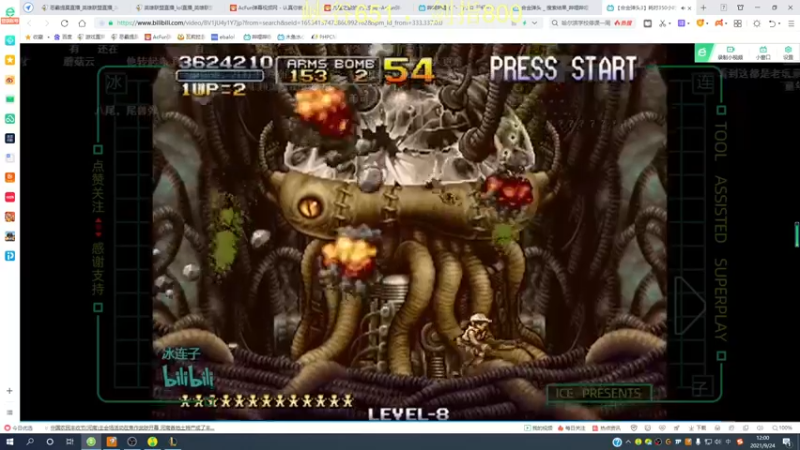Open the favorites star bookmark
800x450 pixels.
[x=34, y=37]
